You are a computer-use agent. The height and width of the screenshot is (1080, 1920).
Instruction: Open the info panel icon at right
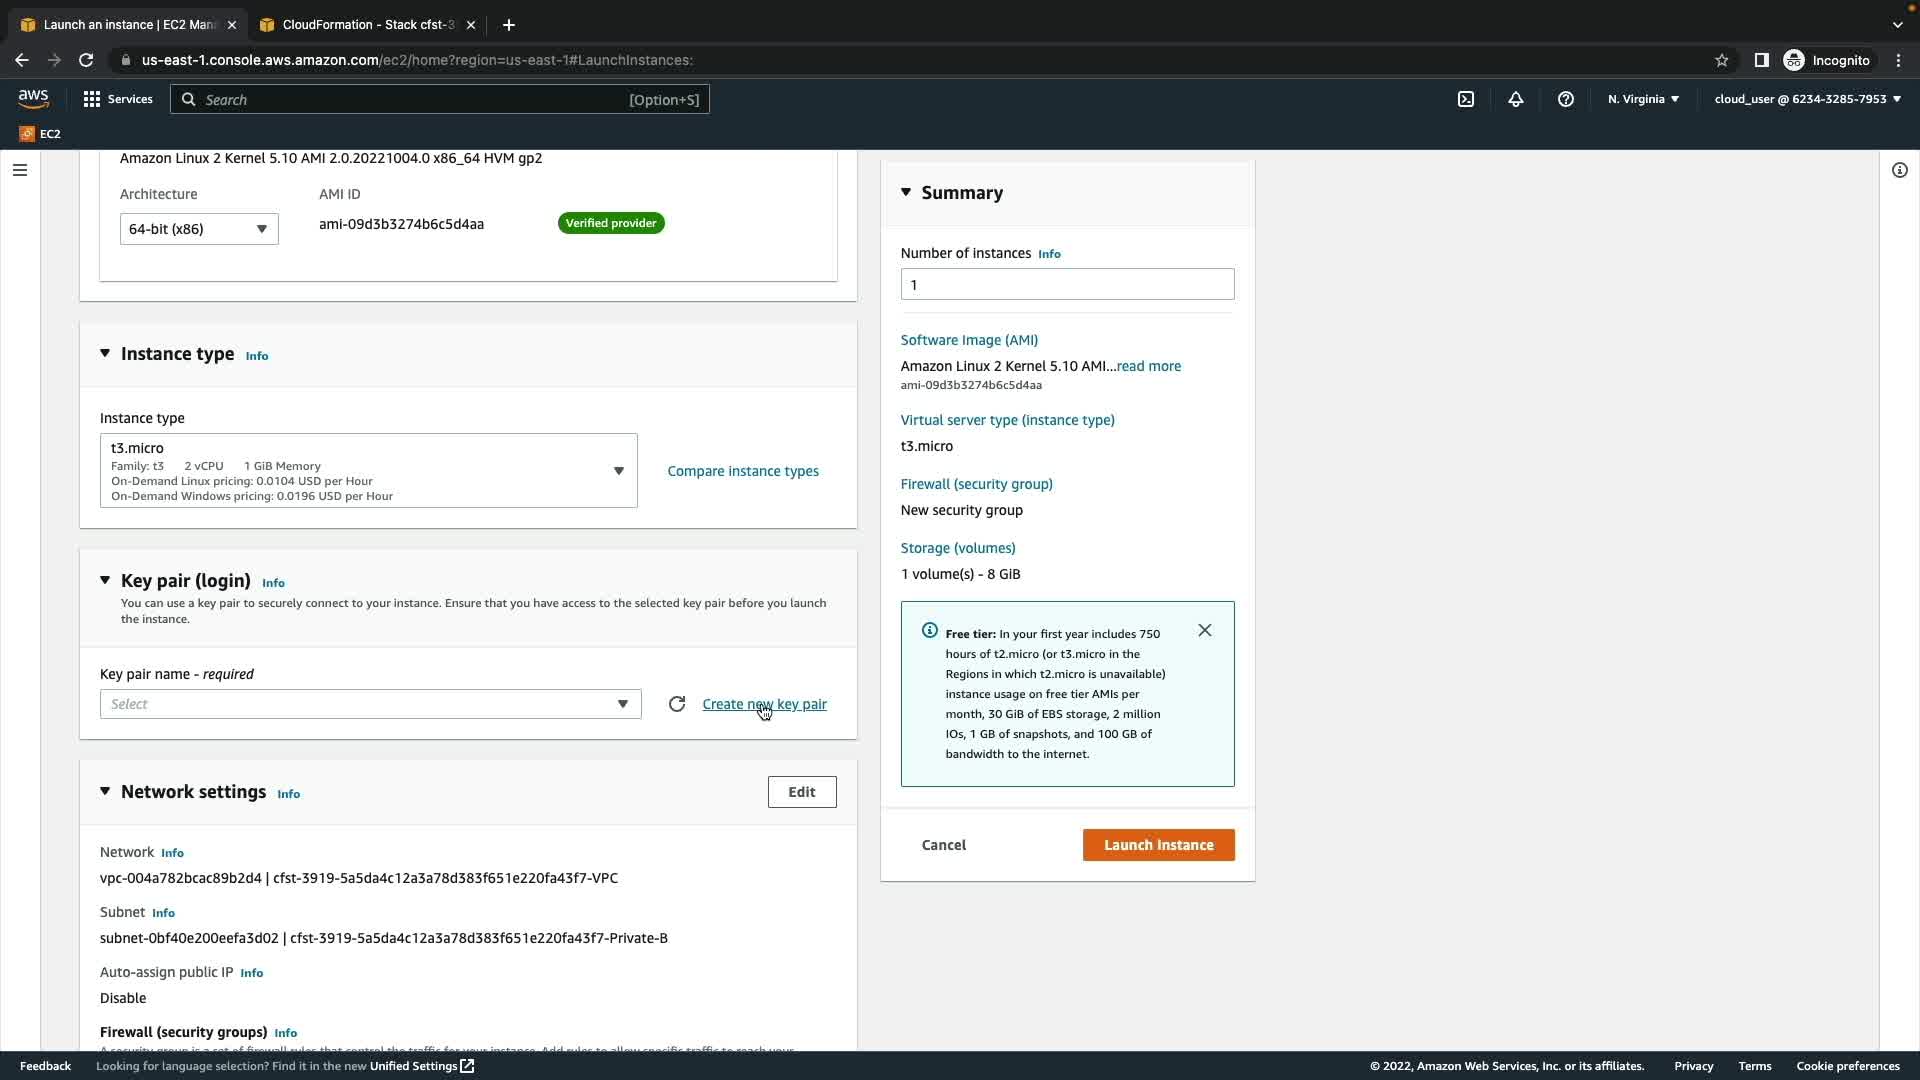tap(1899, 170)
